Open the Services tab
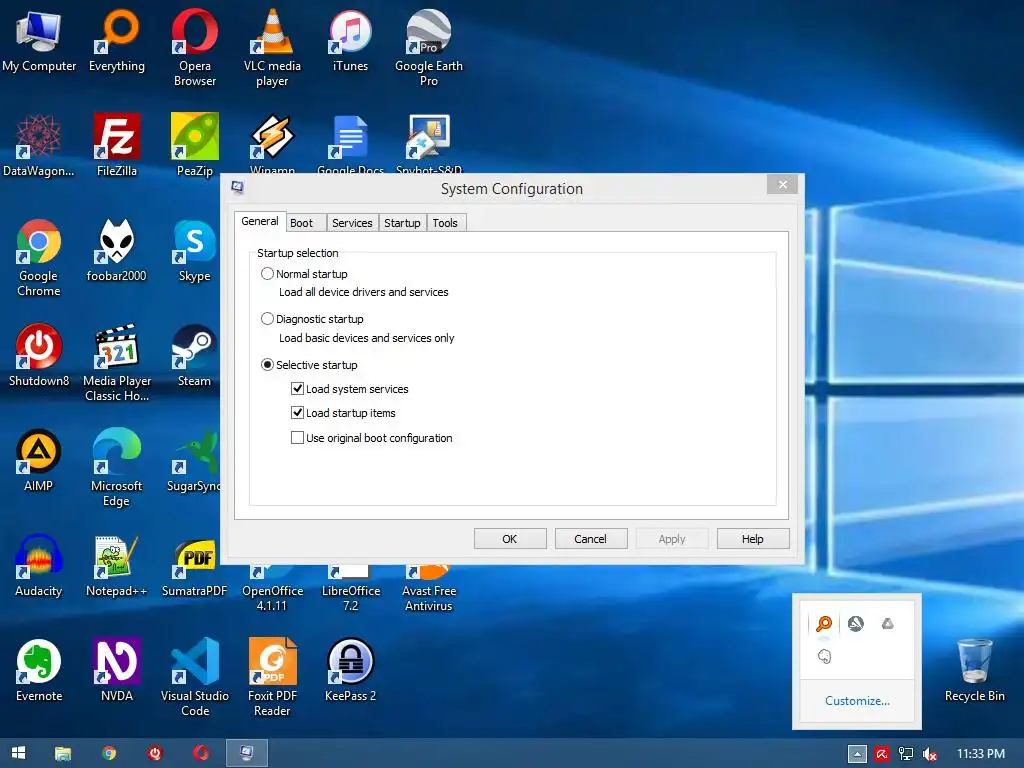The width and height of the screenshot is (1024, 768). coord(352,223)
